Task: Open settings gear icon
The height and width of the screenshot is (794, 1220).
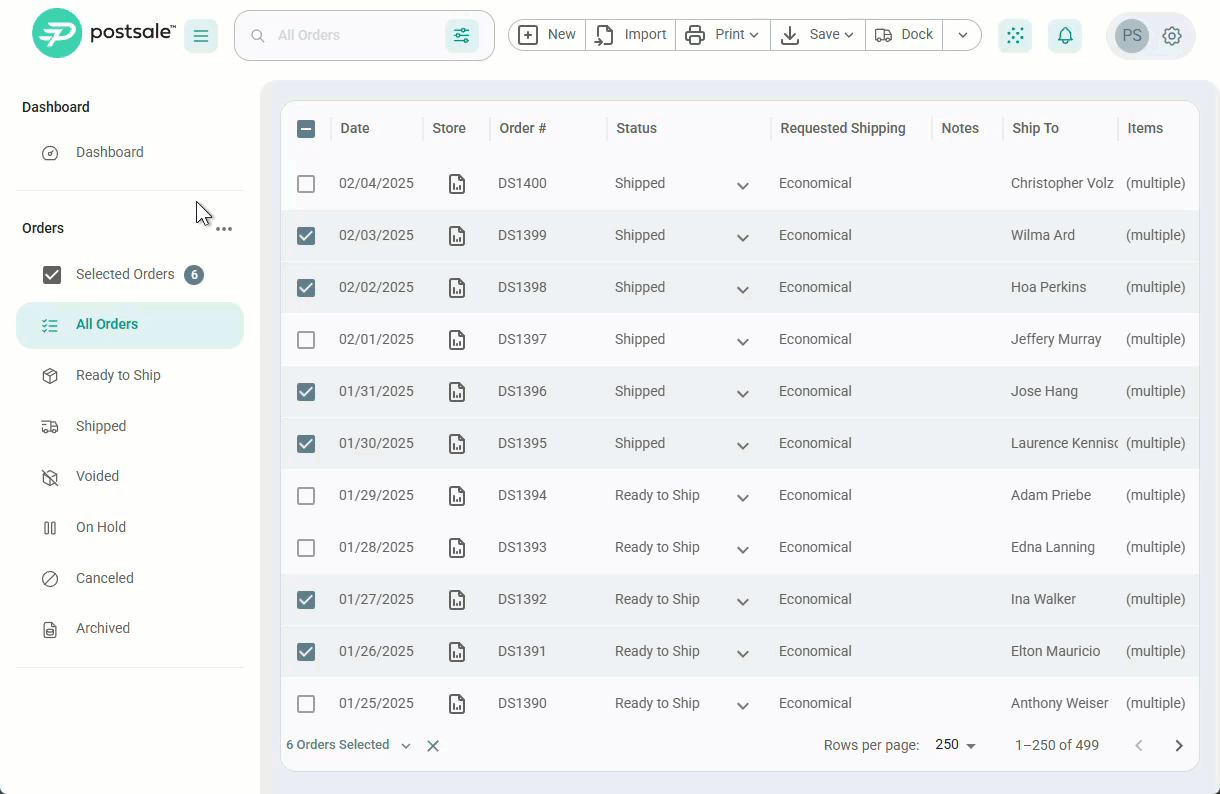Action: (x=1172, y=36)
